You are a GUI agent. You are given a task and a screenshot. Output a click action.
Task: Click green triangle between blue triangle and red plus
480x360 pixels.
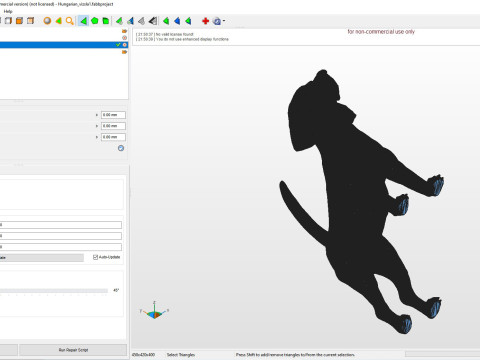(188, 21)
